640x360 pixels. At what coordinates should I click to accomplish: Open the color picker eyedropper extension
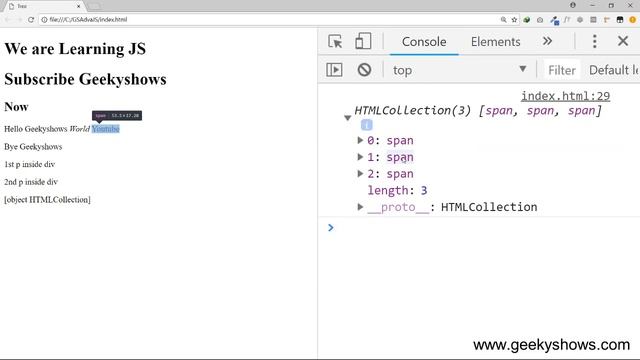tap(554, 20)
